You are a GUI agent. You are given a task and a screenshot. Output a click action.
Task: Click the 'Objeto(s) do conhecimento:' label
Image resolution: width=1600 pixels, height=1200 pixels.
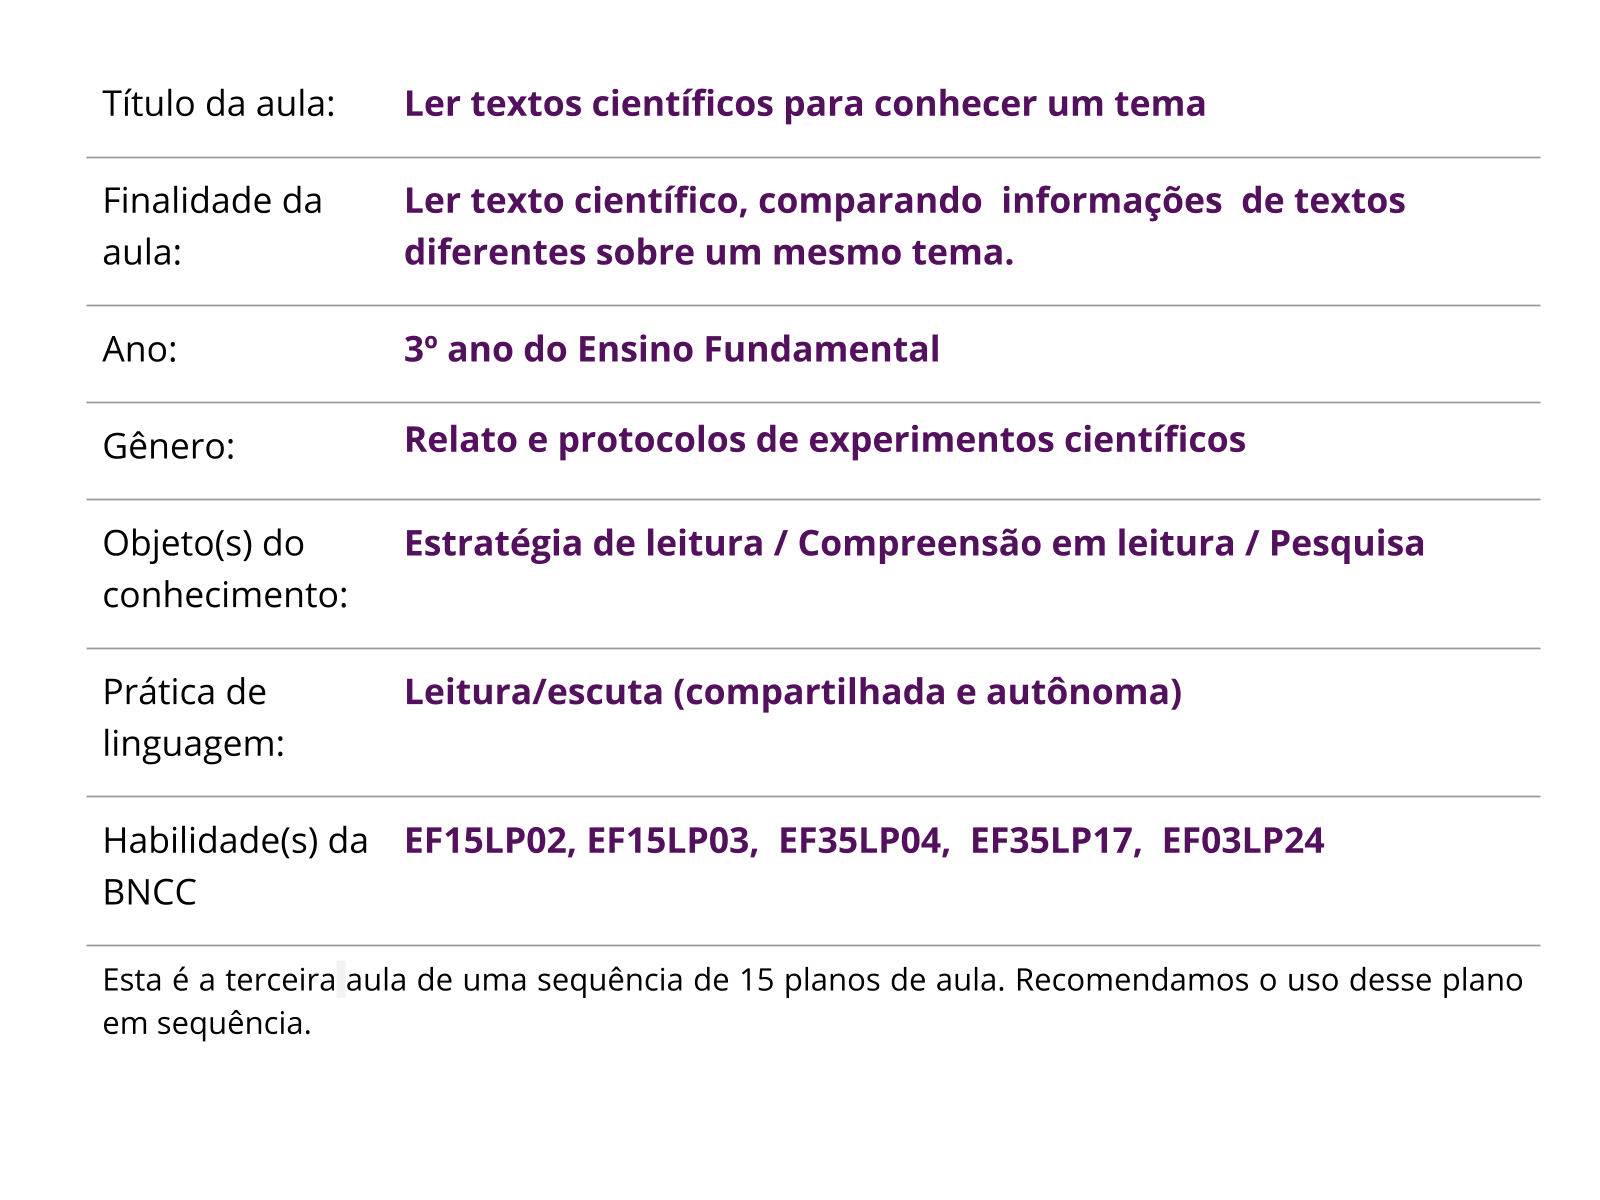coord(225,568)
